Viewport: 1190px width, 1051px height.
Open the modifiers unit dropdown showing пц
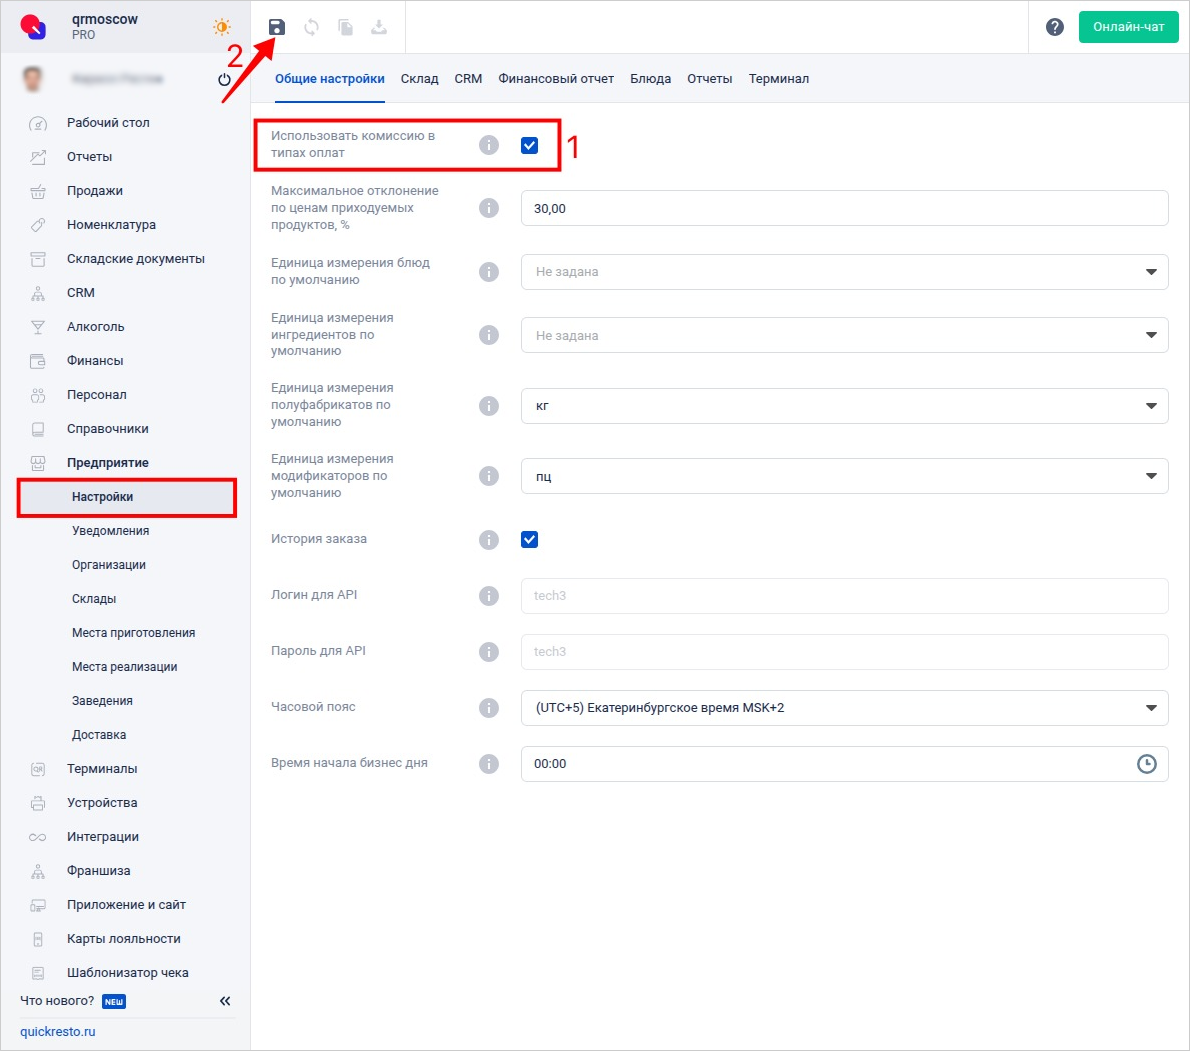[x=843, y=477]
